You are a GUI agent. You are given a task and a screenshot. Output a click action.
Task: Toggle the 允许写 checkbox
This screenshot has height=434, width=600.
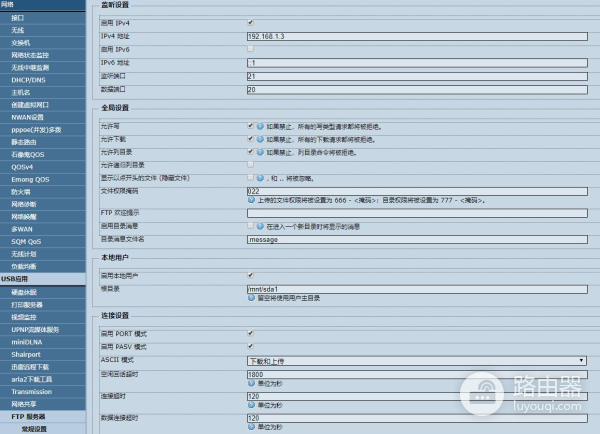point(250,126)
